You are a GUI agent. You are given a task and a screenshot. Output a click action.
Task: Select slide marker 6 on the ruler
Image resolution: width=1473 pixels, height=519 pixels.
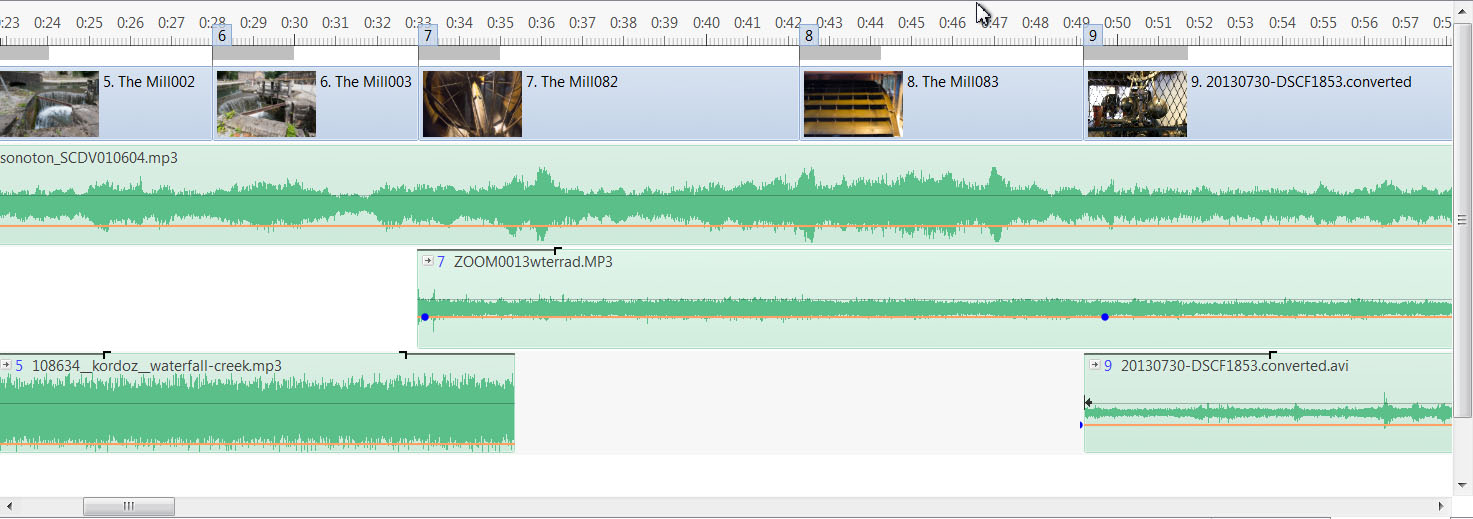pos(222,35)
